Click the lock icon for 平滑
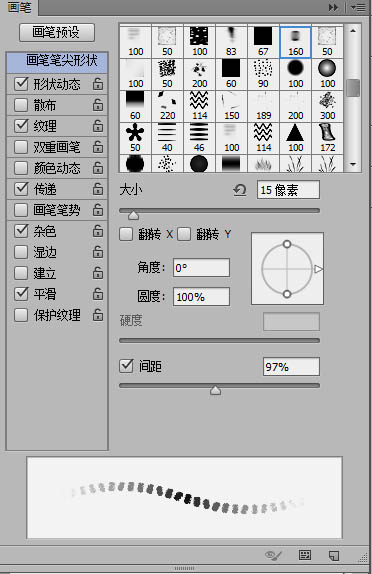This screenshot has height=574, width=372. [x=98, y=294]
